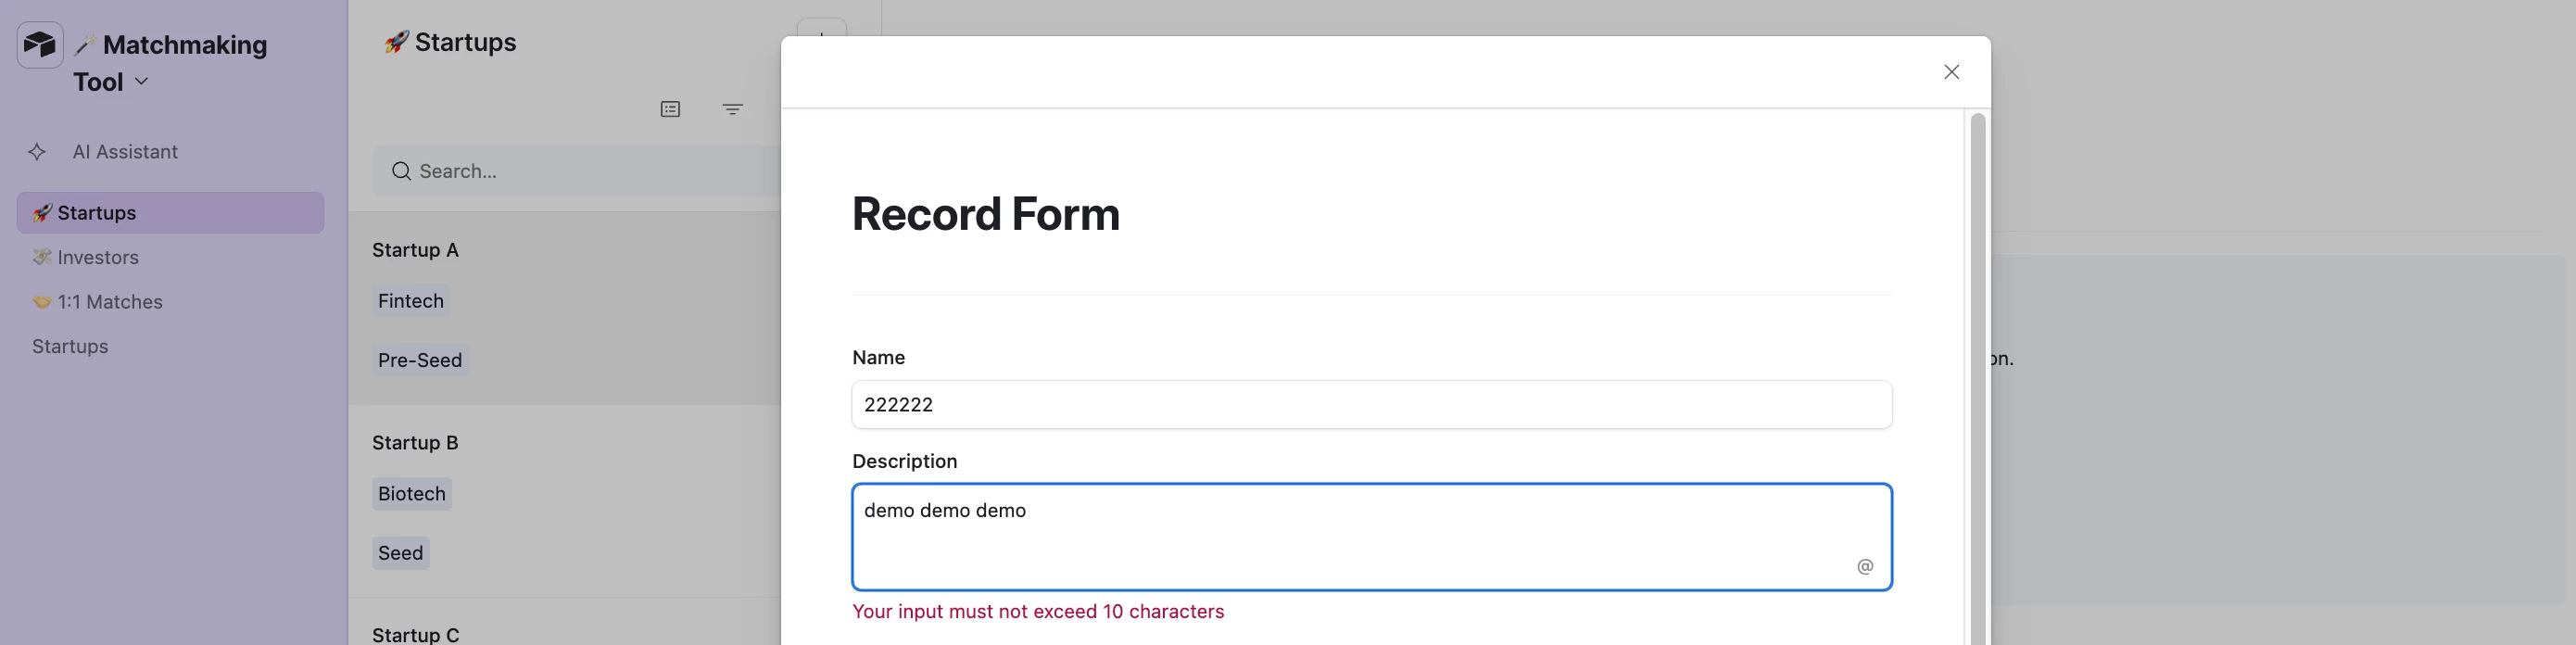Screen dimensions: 2576x645
Task: Click the Matchmaking Tool app logo icon
Action: coord(40,45)
